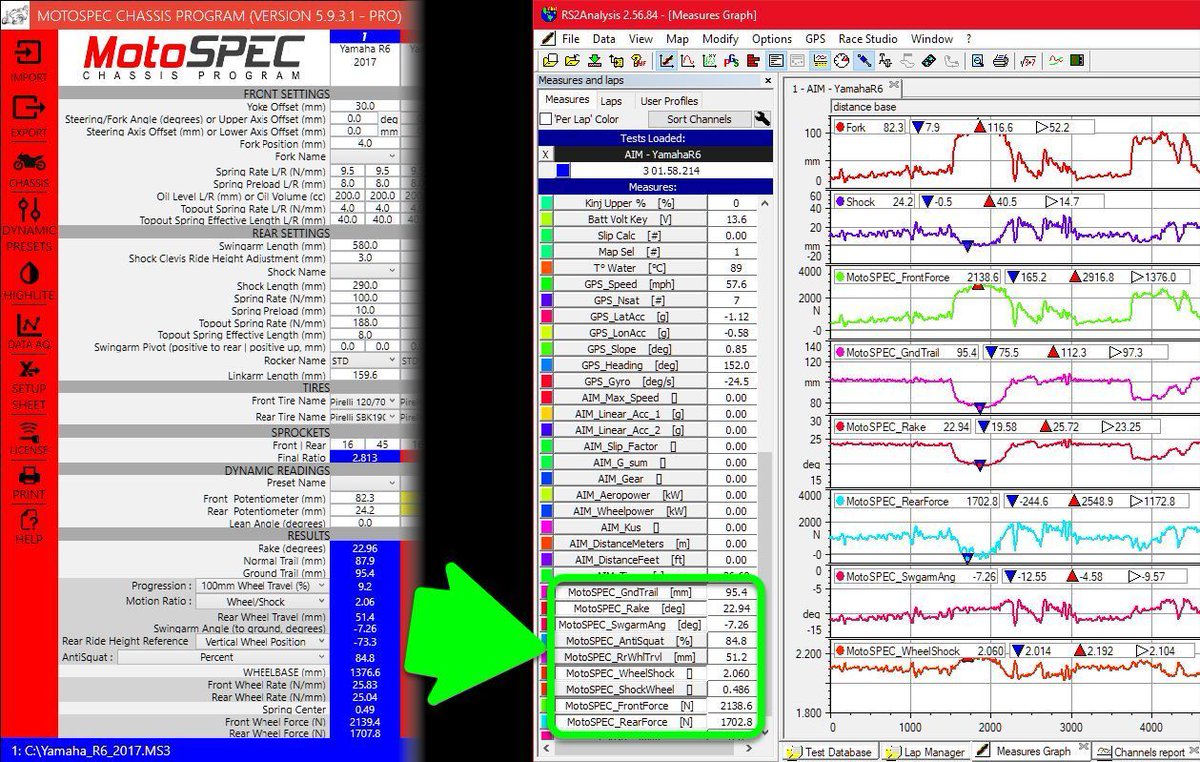Open the GPS menu
Screen dimensions: 1200x762
pos(815,39)
